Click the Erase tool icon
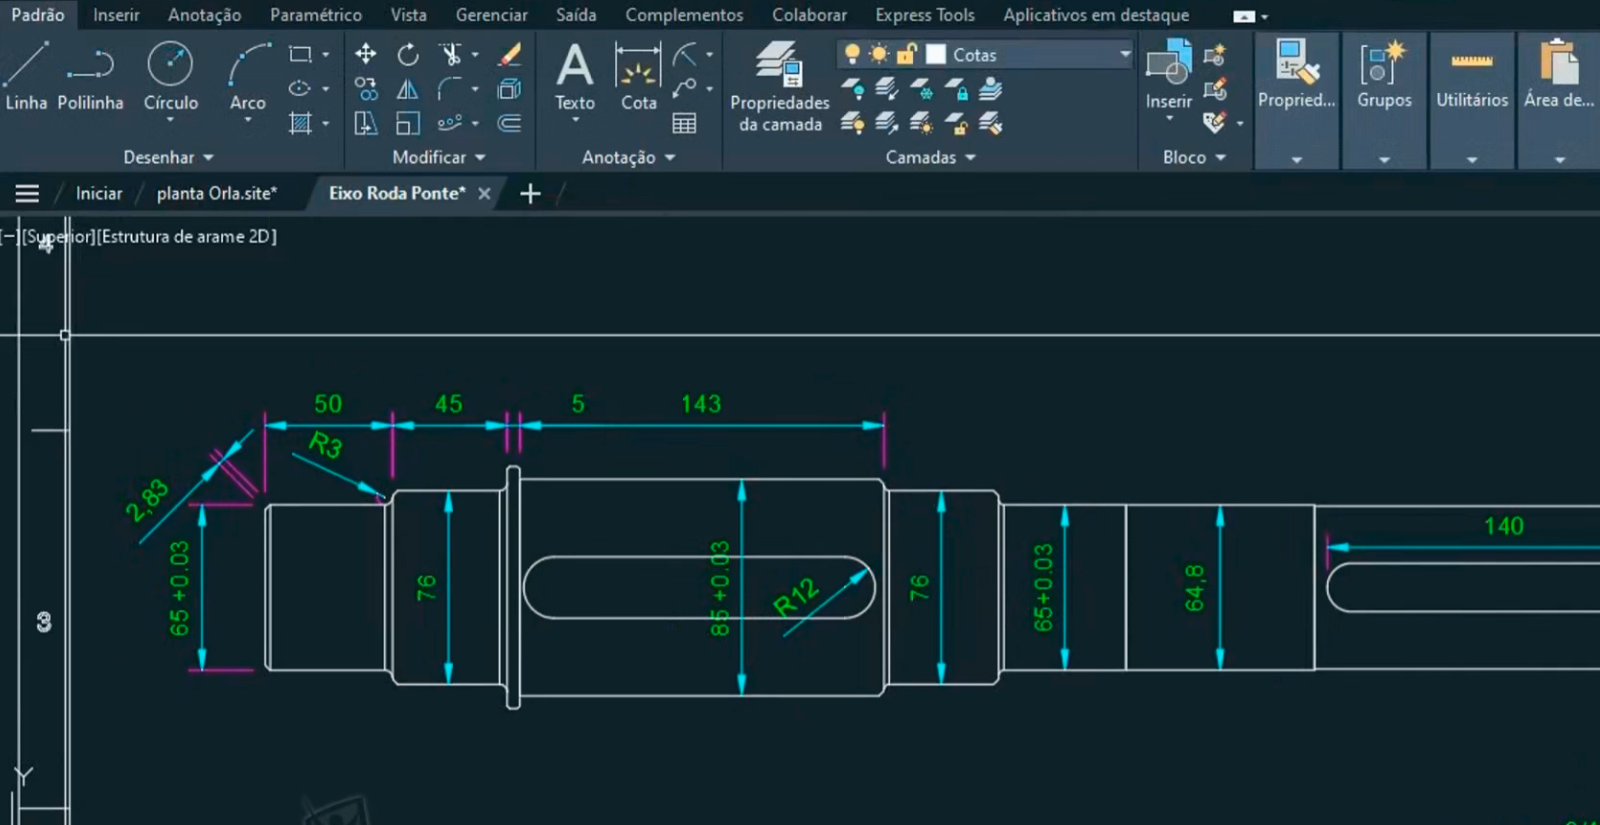The width and height of the screenshot is (1600, 825). pos(510,54)
